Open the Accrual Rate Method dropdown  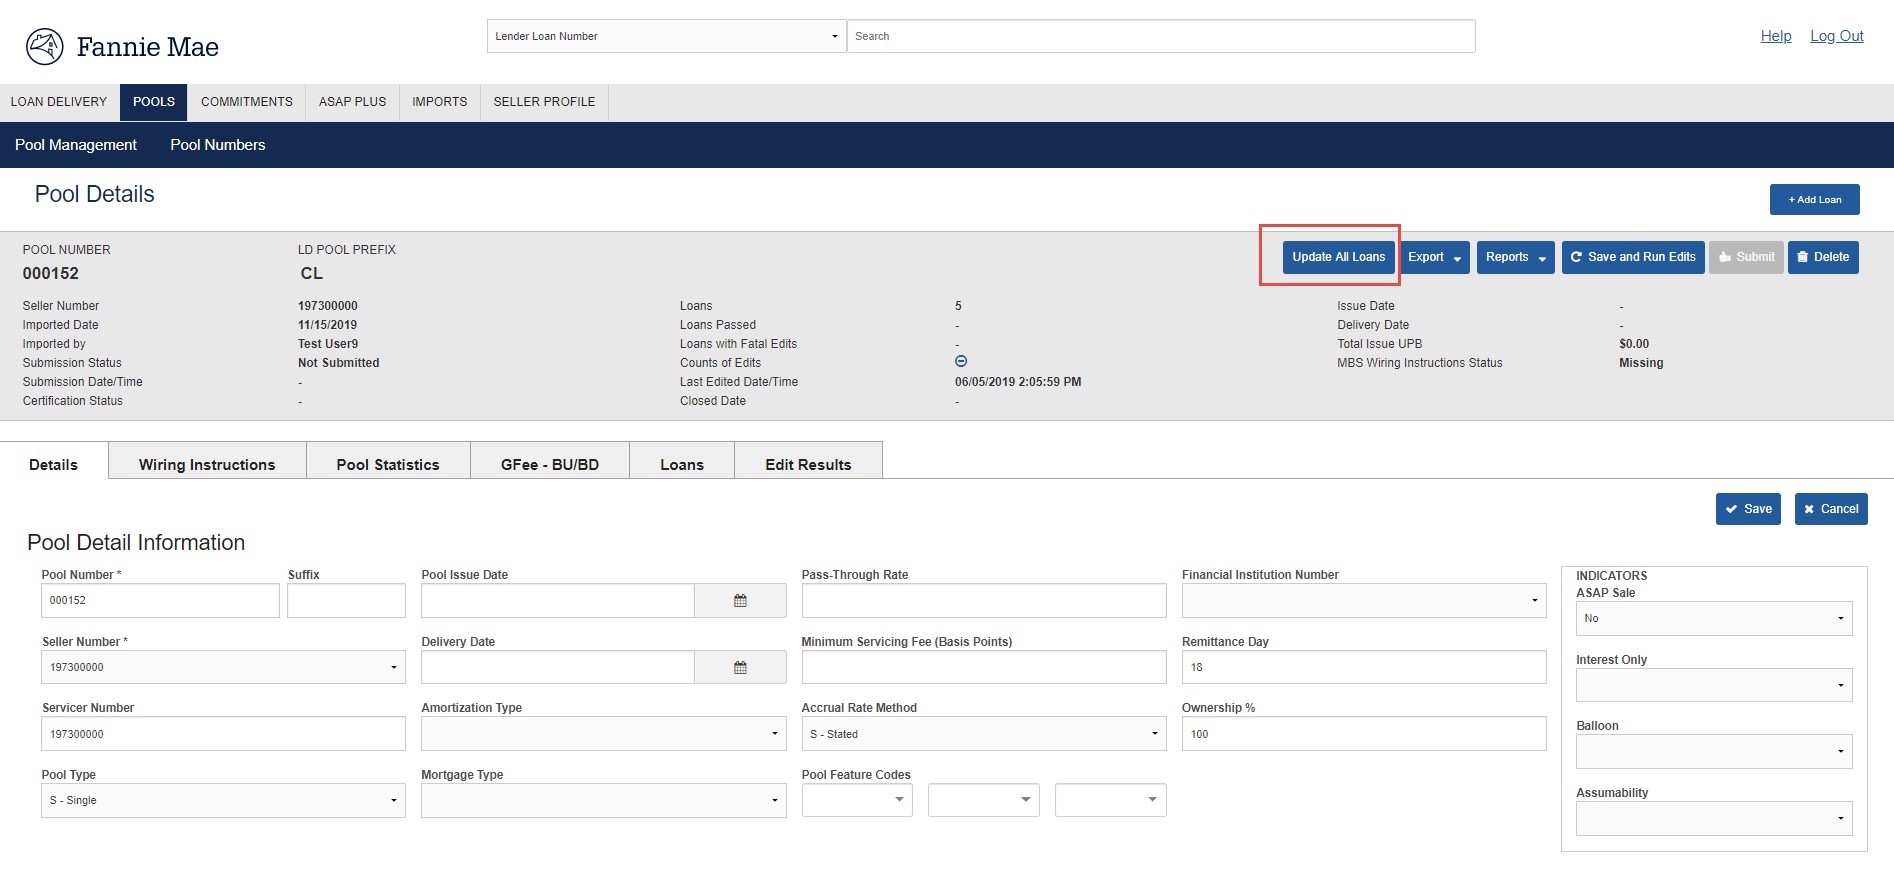click(984, 734)
